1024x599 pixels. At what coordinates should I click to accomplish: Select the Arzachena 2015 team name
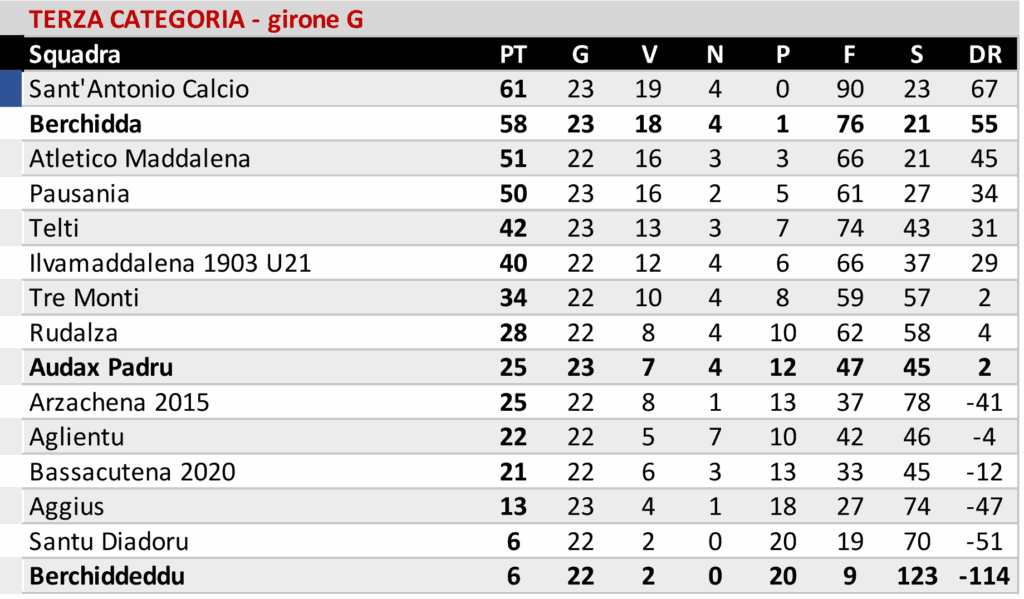coord(119,402)
